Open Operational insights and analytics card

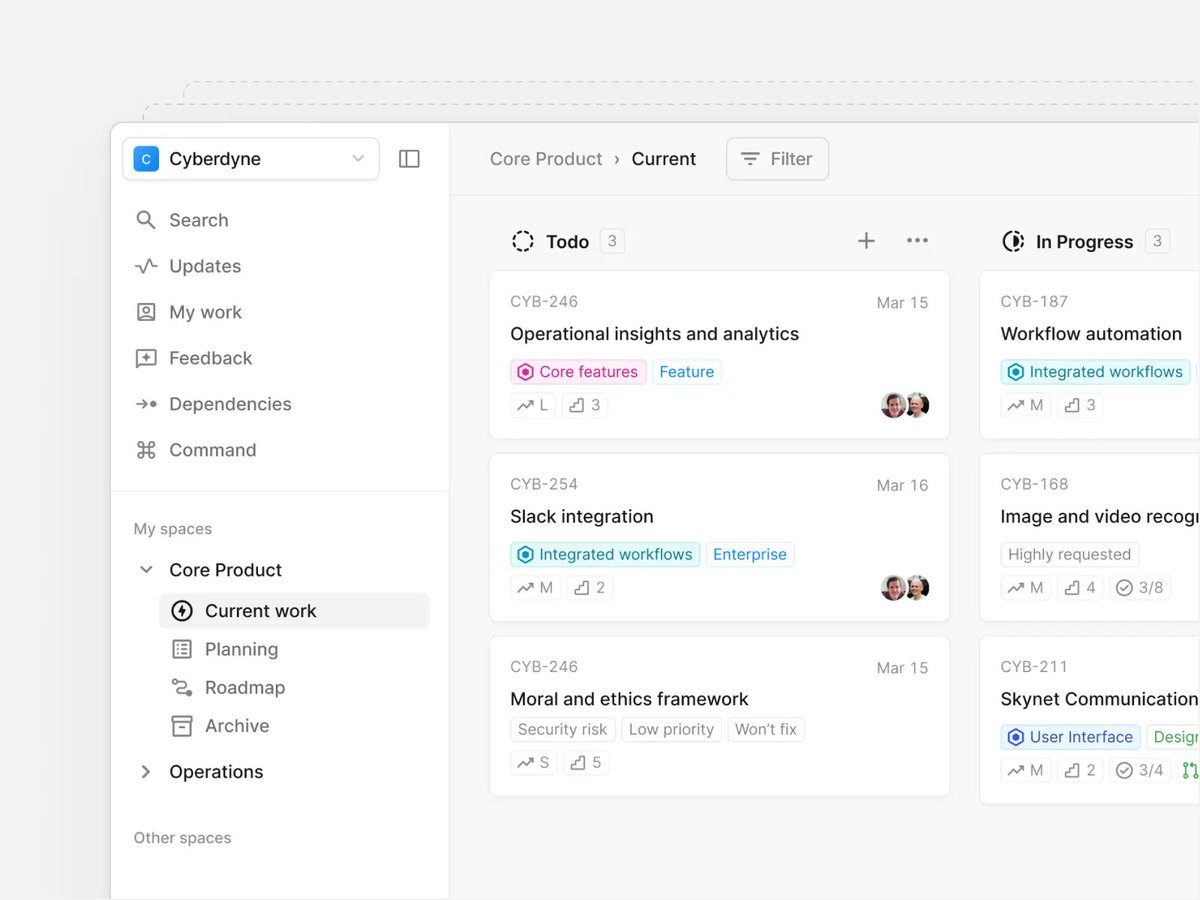pyautogui.click(x=719, y=354)
